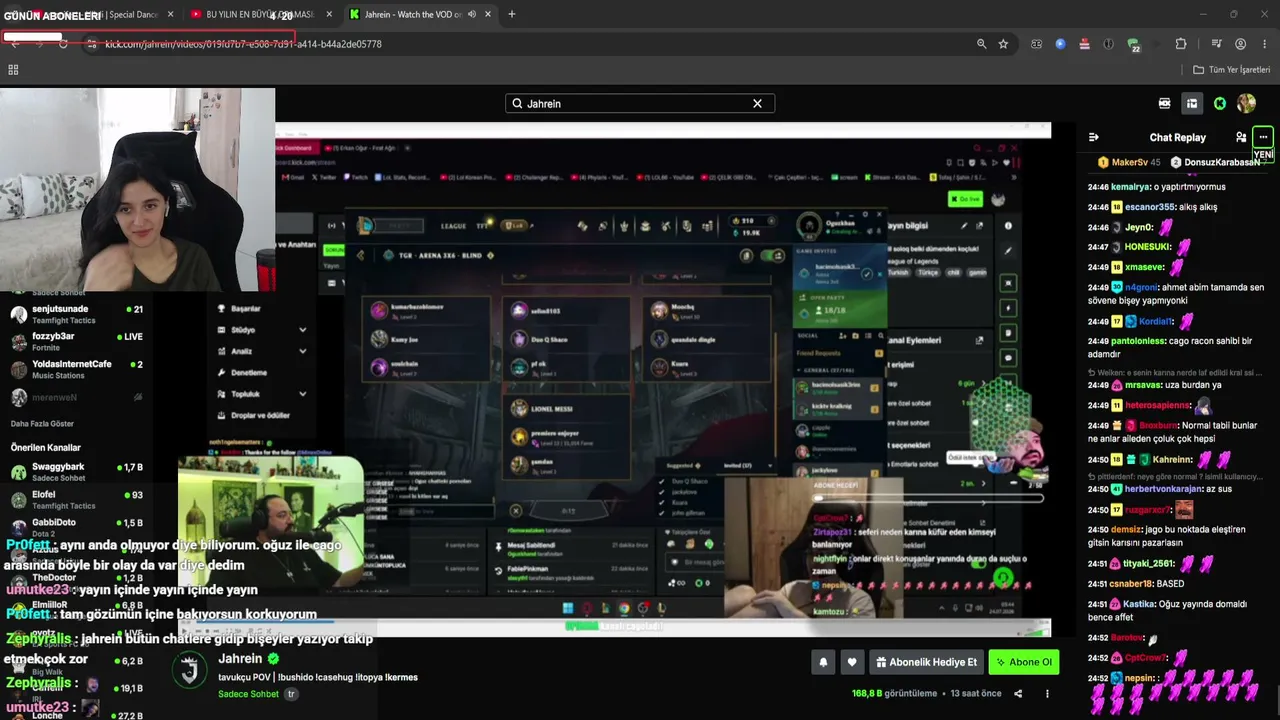The width and height of the screenshot is (1280, 720).
Task: Open the chat users list icon
Action: click(1241, 137)
